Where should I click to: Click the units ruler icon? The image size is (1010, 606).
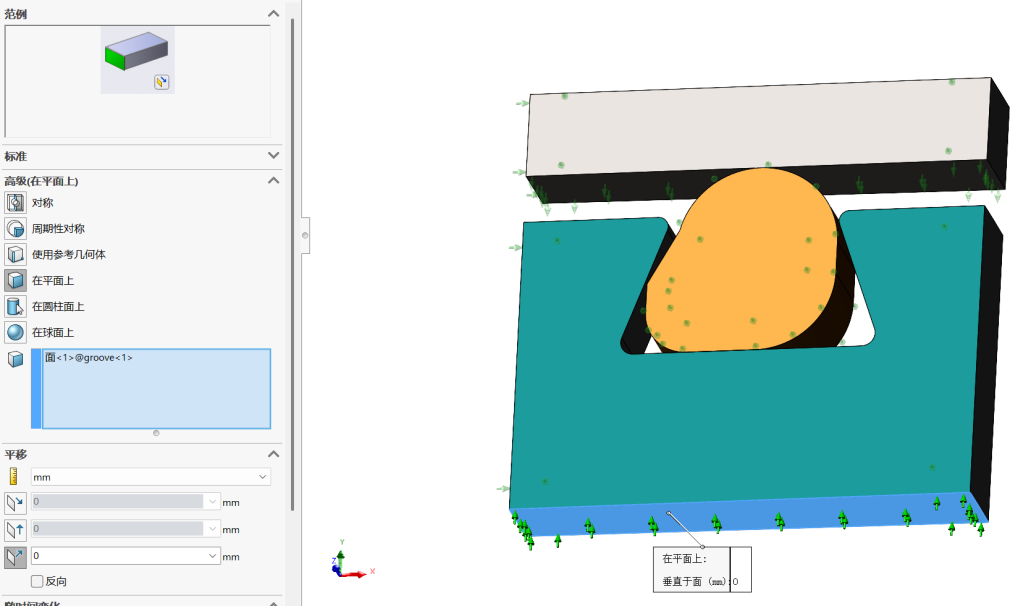click(14, 476)
